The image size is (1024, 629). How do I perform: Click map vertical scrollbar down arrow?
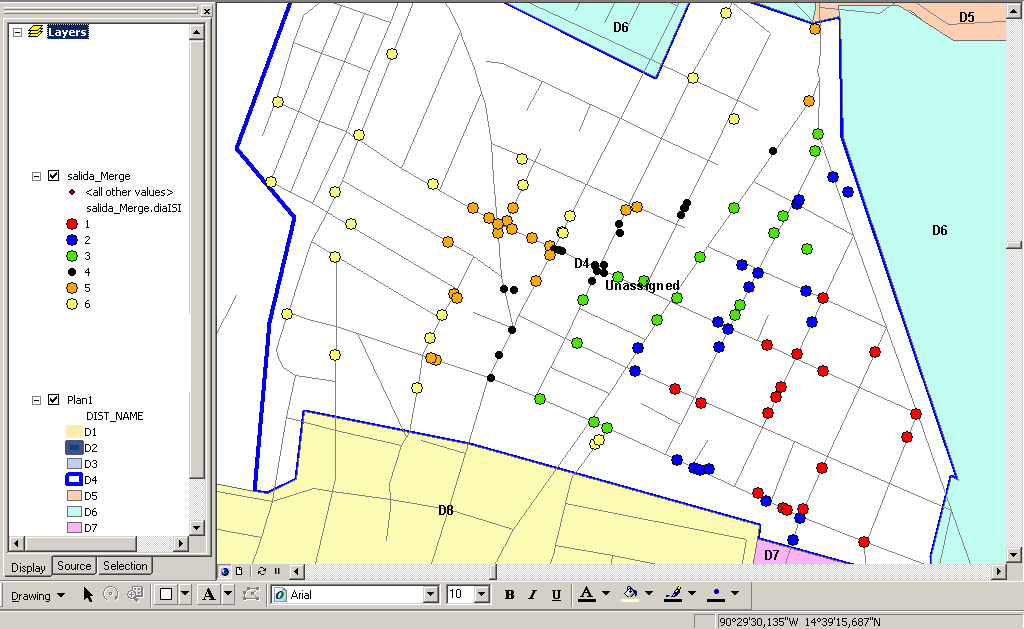[x=1014, y=555]
